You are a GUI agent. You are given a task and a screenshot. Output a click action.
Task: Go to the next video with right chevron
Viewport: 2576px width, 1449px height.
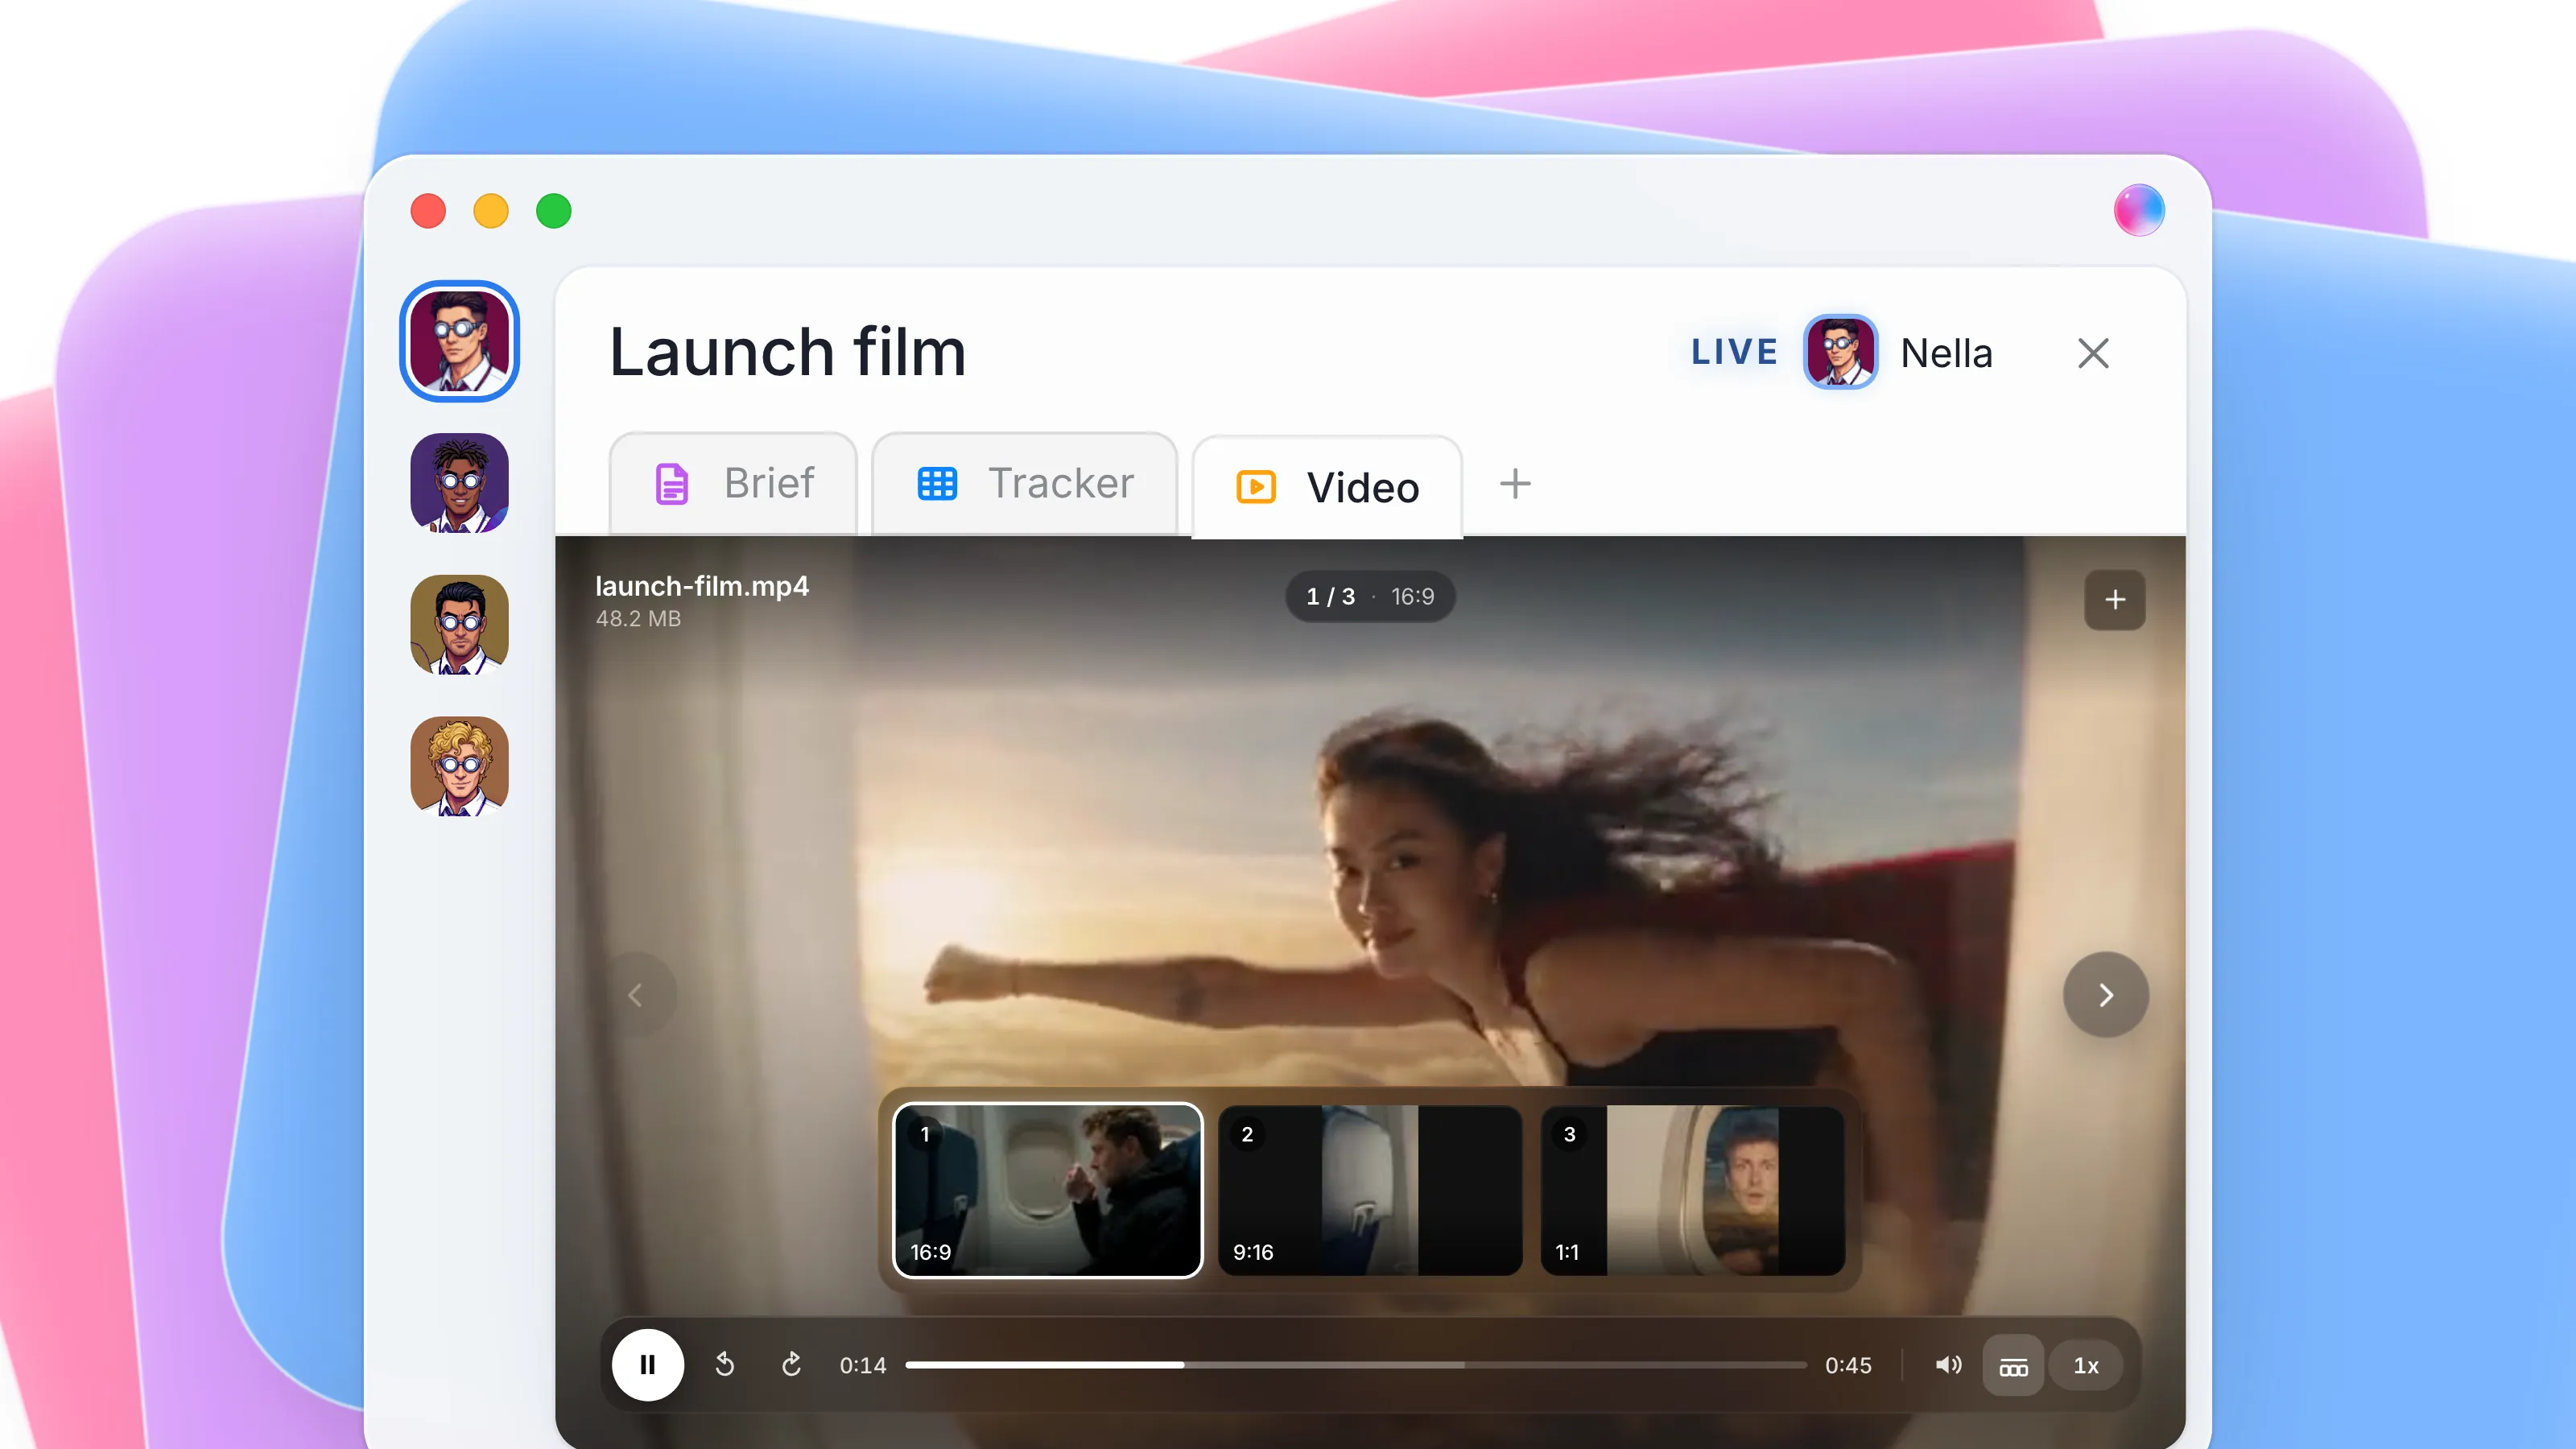click(x=2106, y=995)
